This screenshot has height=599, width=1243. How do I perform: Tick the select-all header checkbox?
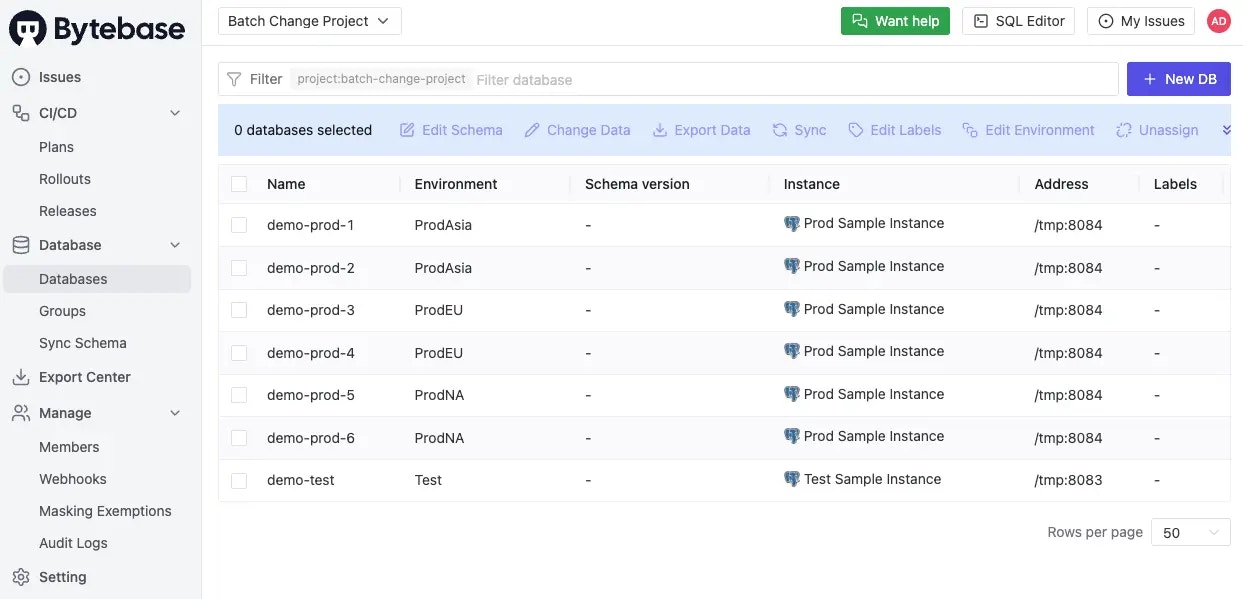click(239, 184)
